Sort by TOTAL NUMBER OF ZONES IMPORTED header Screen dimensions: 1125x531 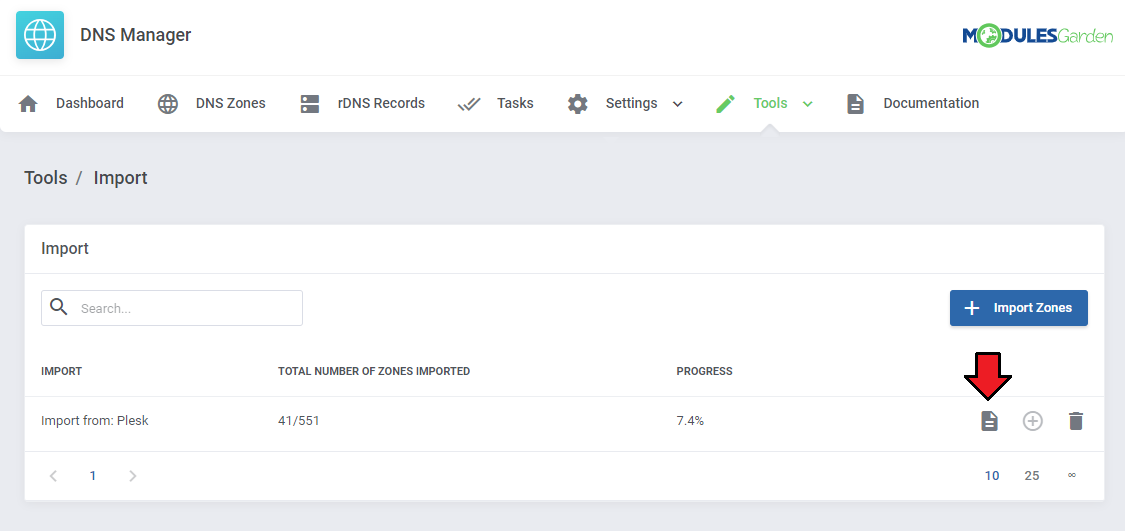pos(374,371)
